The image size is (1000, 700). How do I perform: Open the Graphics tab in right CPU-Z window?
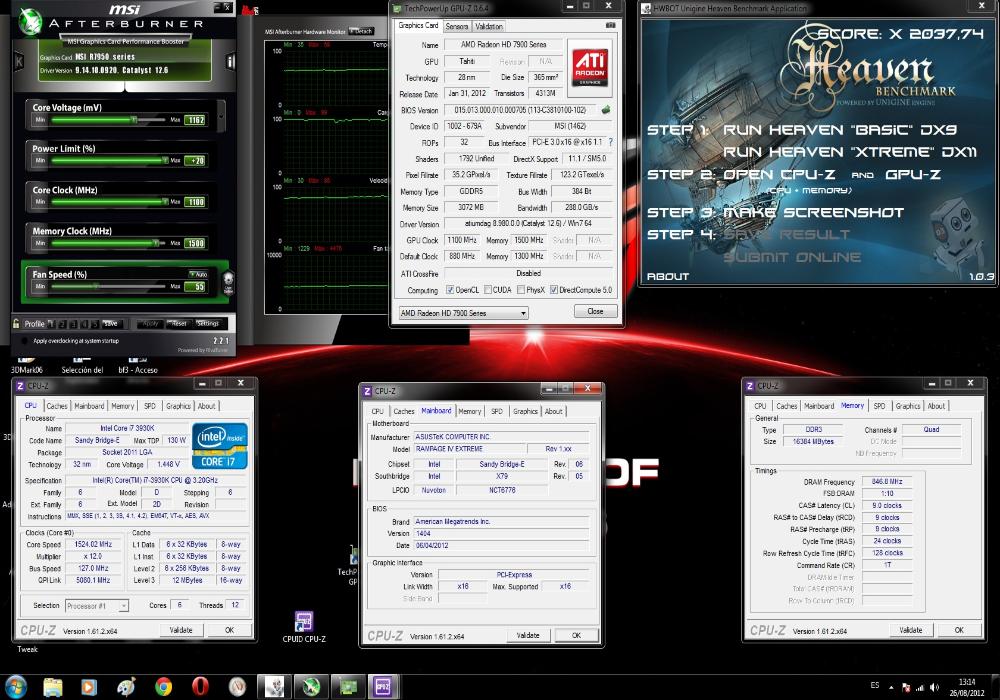click(x=908, y=406)
